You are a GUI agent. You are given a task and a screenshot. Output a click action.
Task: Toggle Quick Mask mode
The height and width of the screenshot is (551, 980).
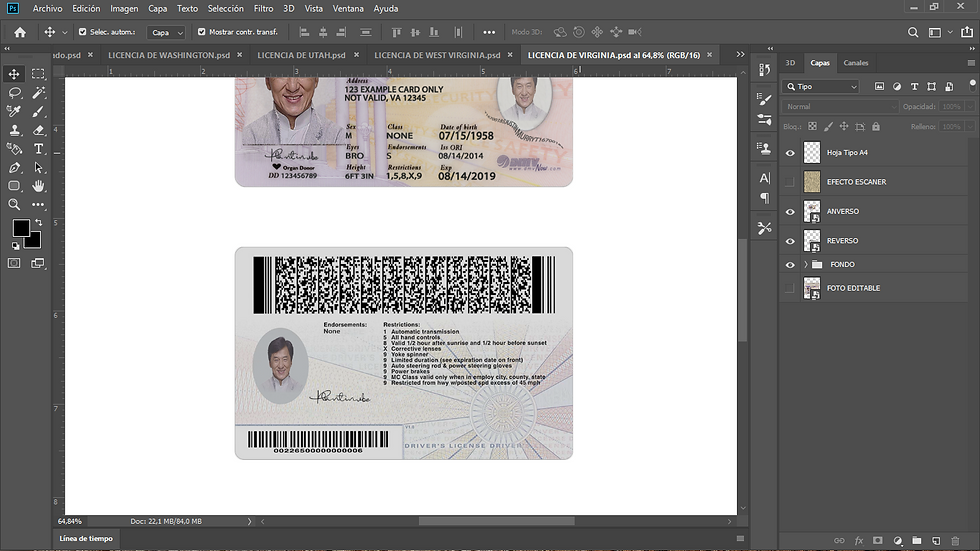pyautogui.click(x=14, y=263)
